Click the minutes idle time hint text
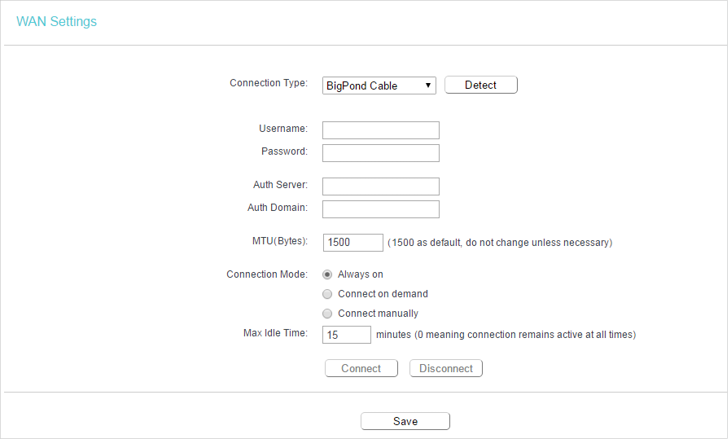 click(x=506, y=335)
